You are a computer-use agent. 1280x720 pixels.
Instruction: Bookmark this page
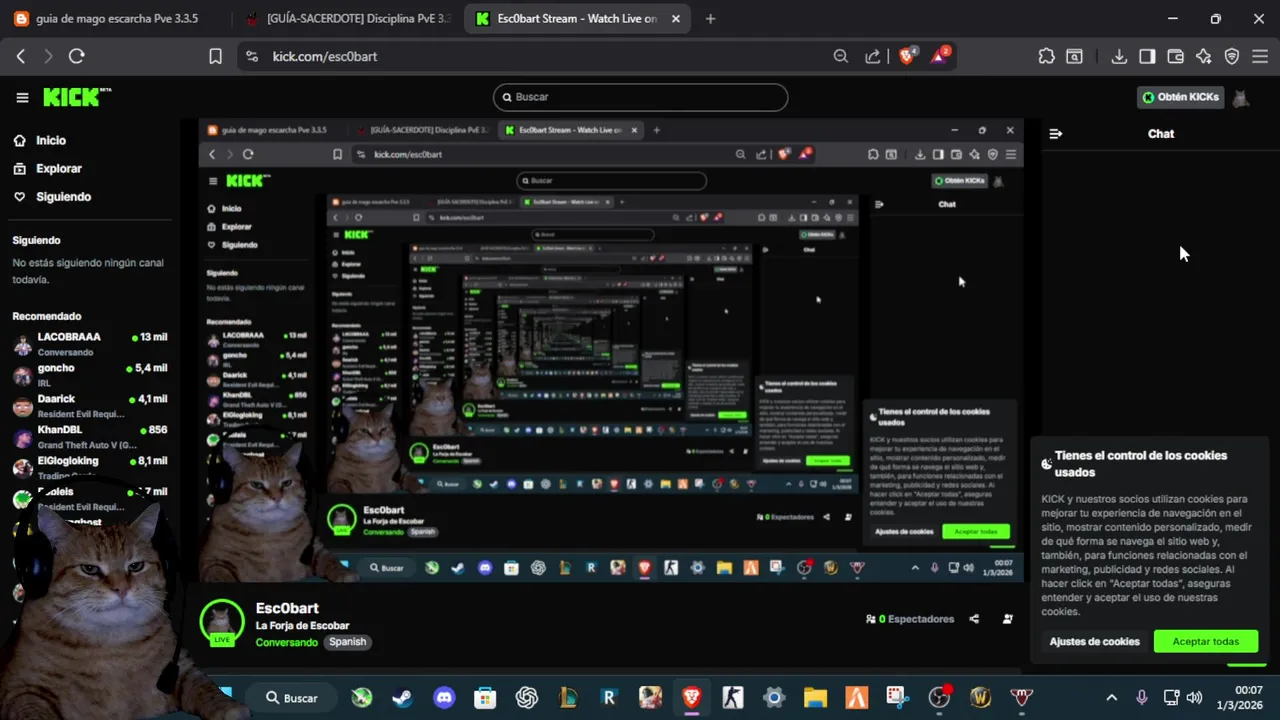coord(215,57)
